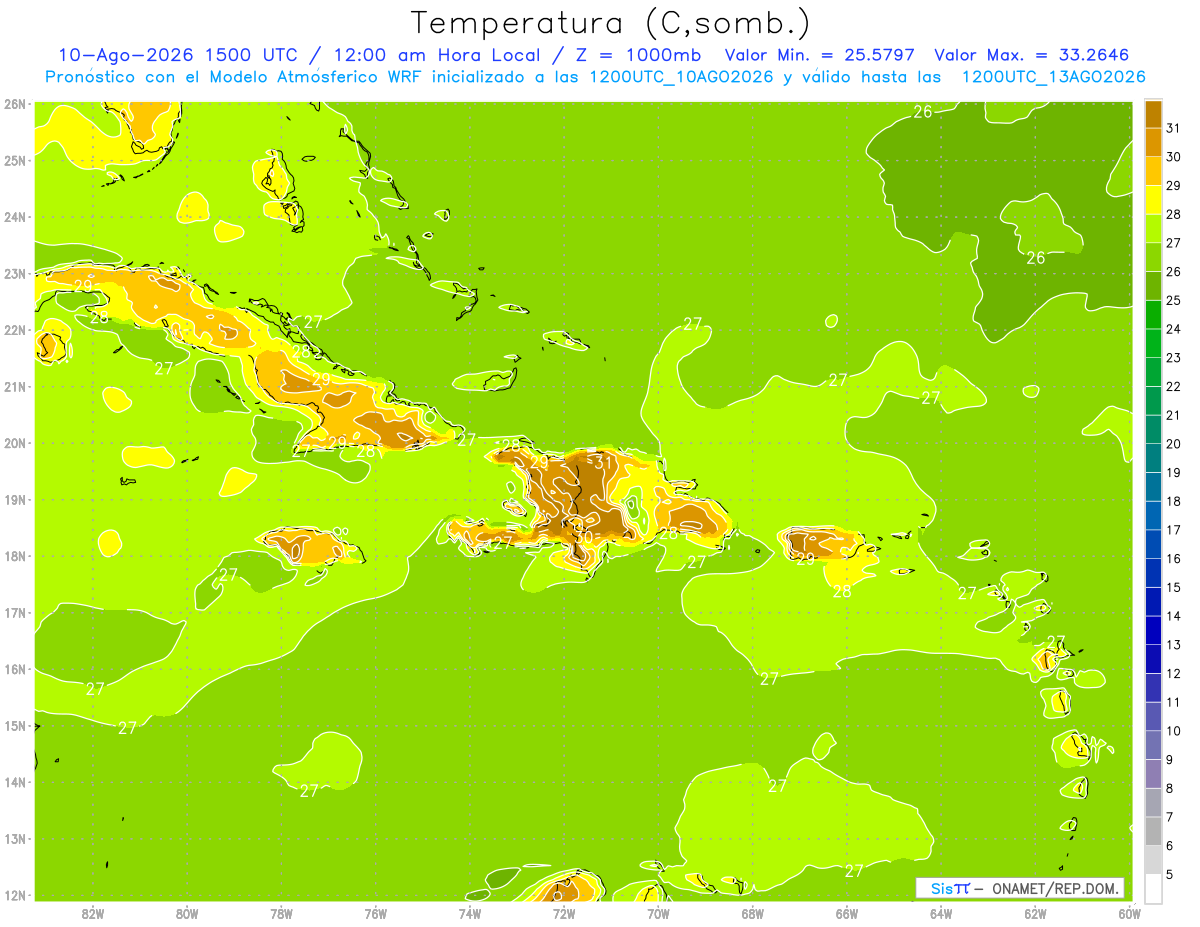The height and width of the screenshot is (927, 1200).
Task: Click the 76W longitude axis label
Action: click(376, 913)
